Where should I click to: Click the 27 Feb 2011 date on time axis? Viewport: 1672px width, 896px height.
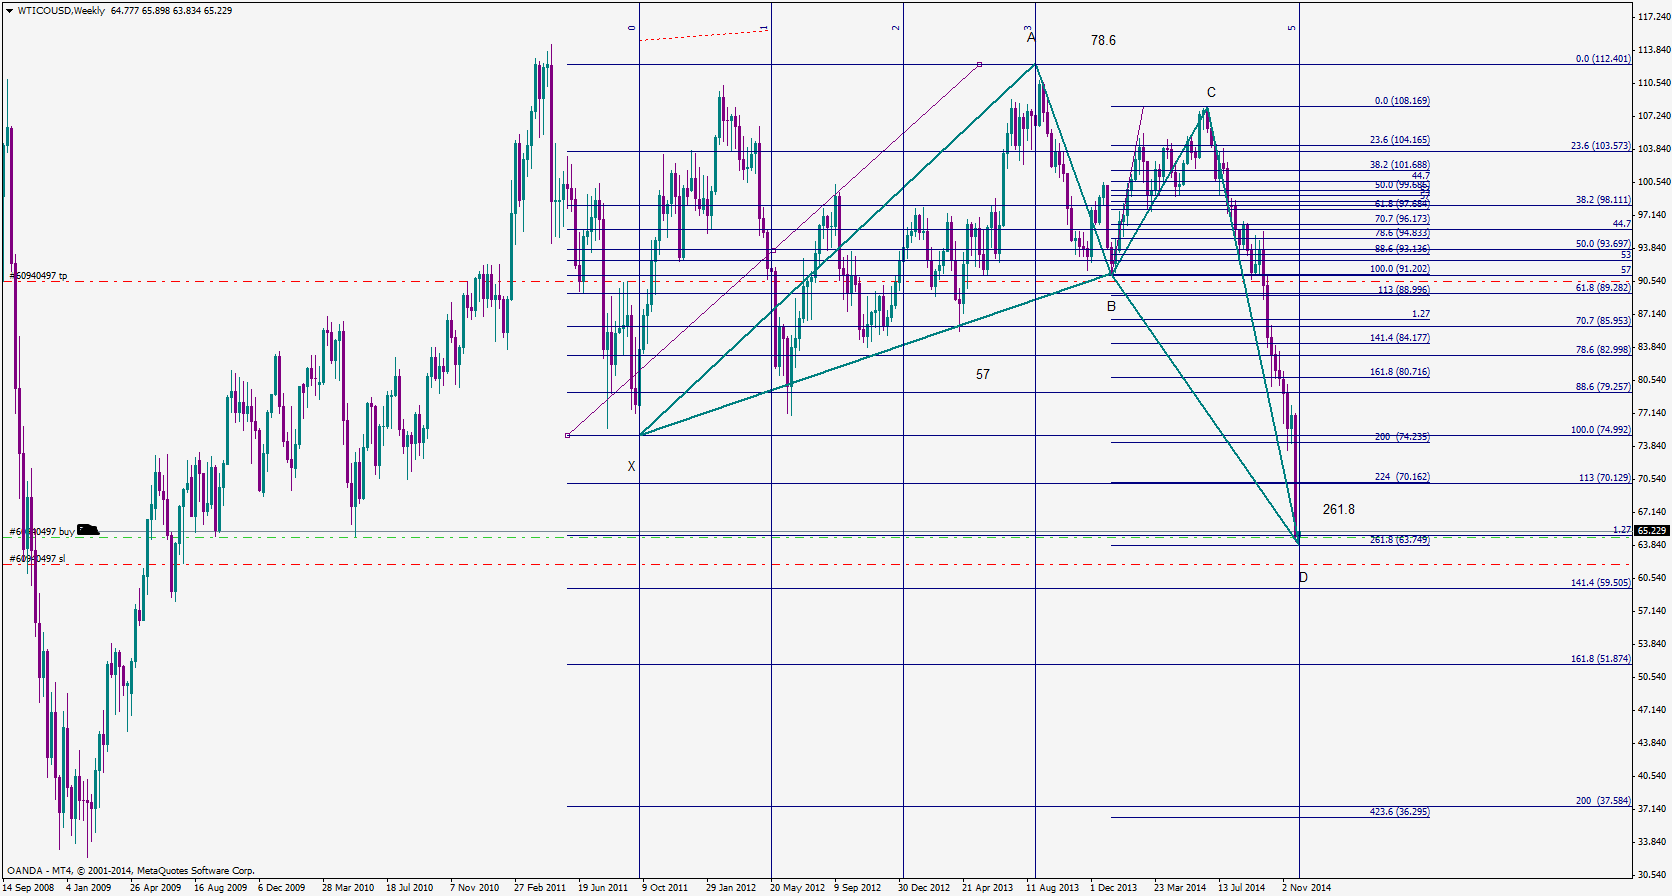[x=540, y=887]
